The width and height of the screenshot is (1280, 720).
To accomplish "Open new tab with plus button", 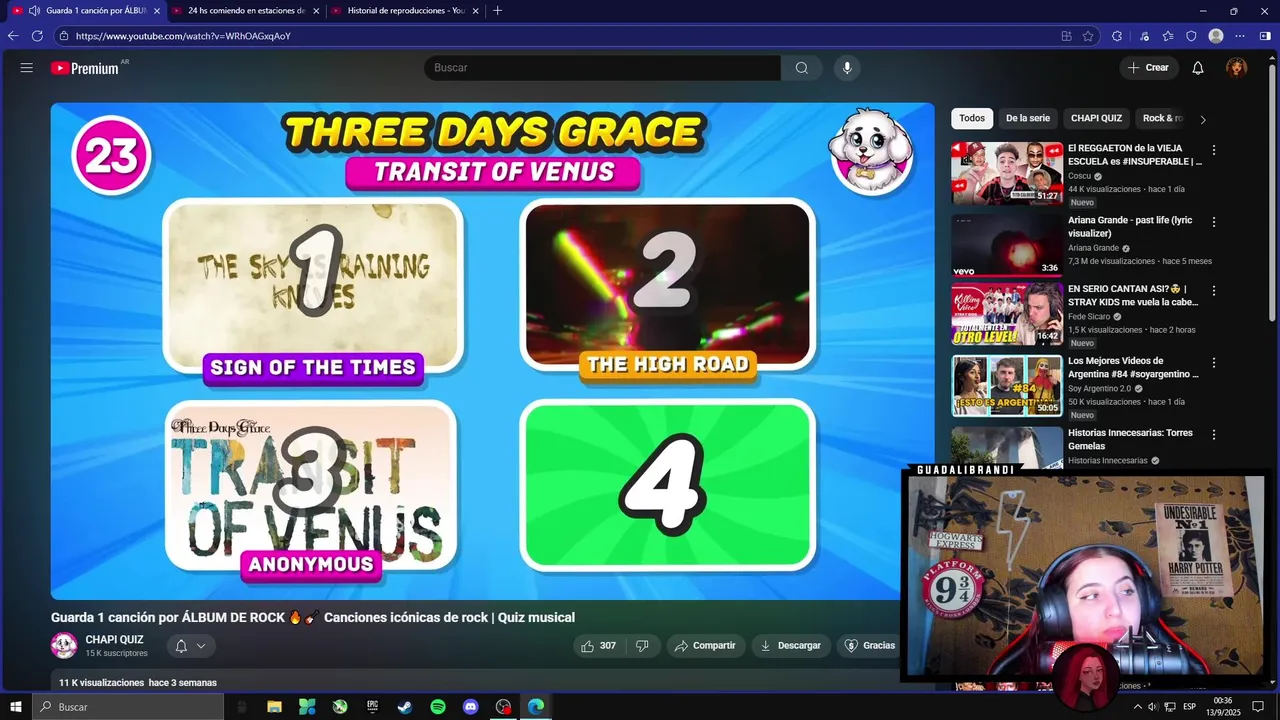I will click(x=498, y=11).
